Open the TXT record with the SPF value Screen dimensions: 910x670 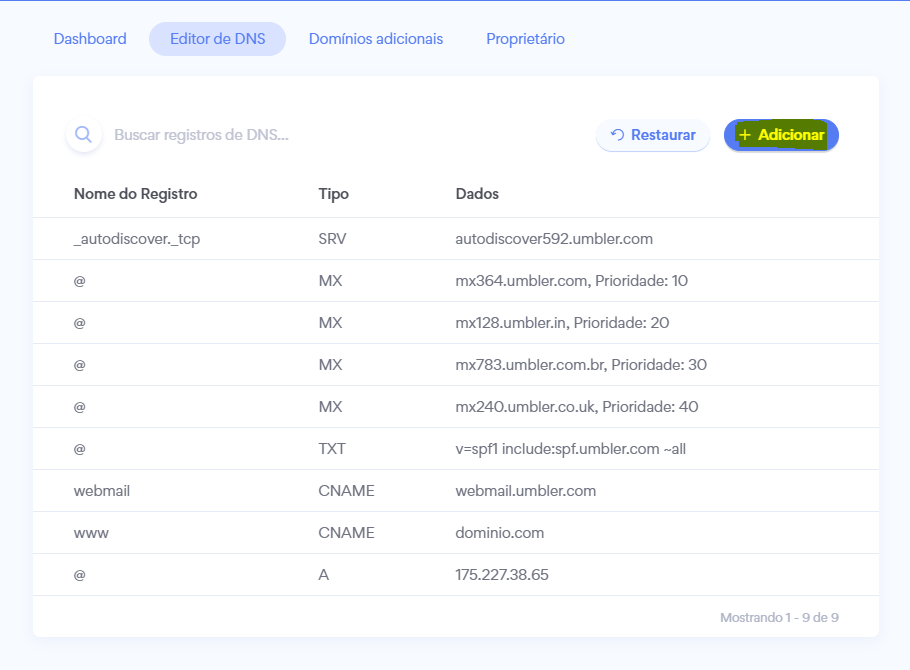pos(455,449)
